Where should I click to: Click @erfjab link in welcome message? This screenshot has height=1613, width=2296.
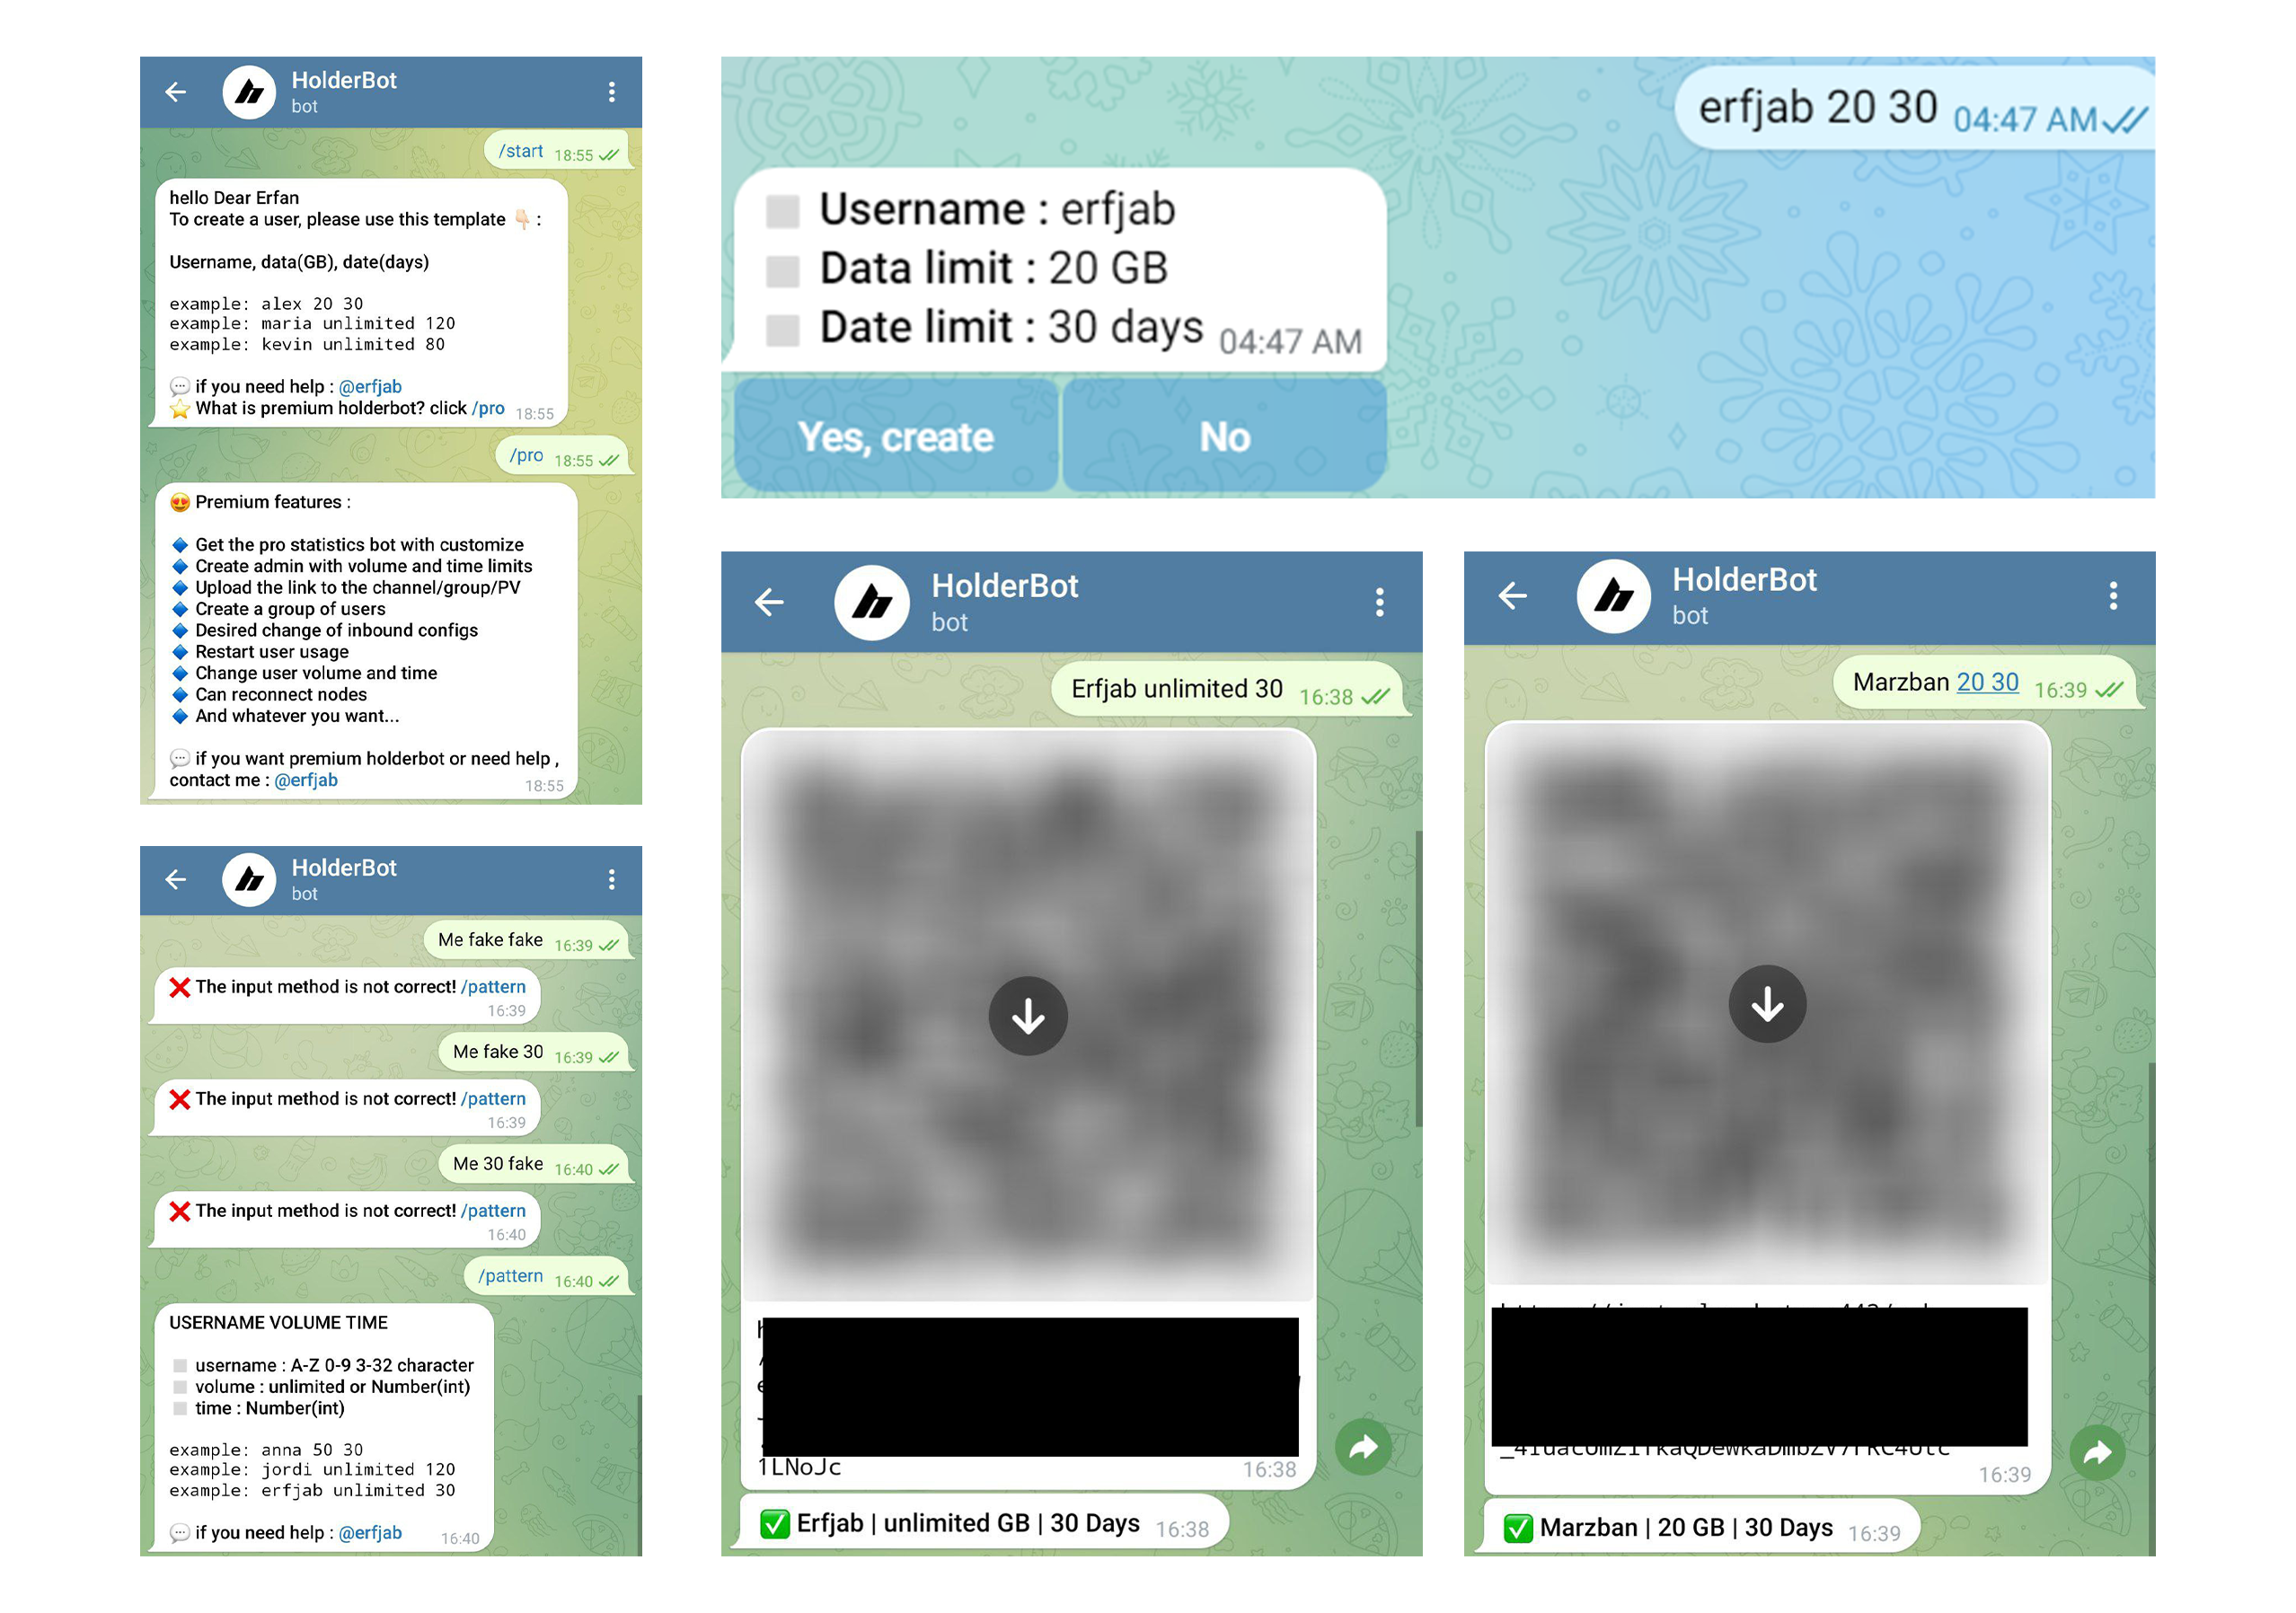(370, 386)
